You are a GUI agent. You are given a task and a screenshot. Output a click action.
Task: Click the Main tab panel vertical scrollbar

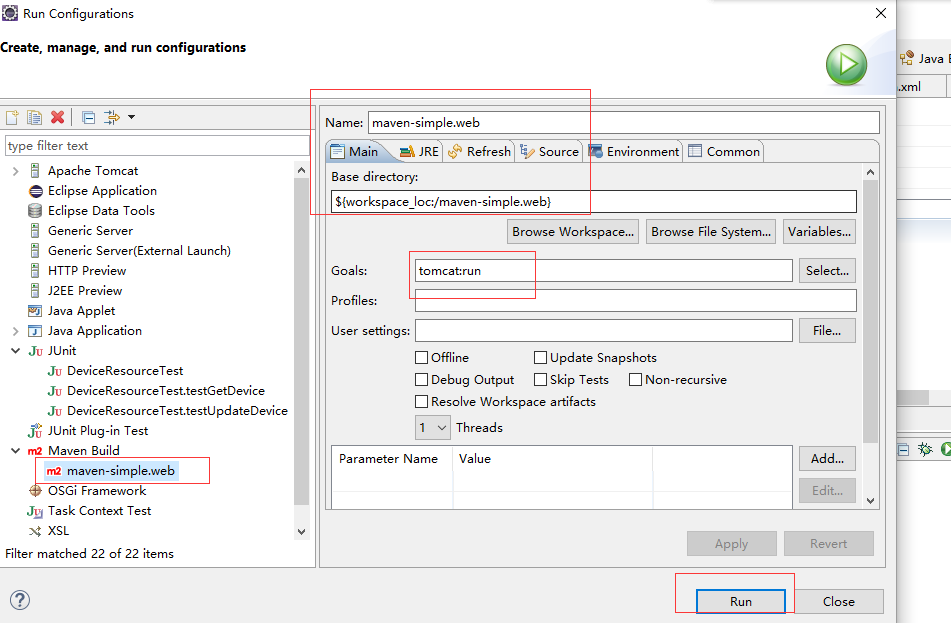(870, 312)
